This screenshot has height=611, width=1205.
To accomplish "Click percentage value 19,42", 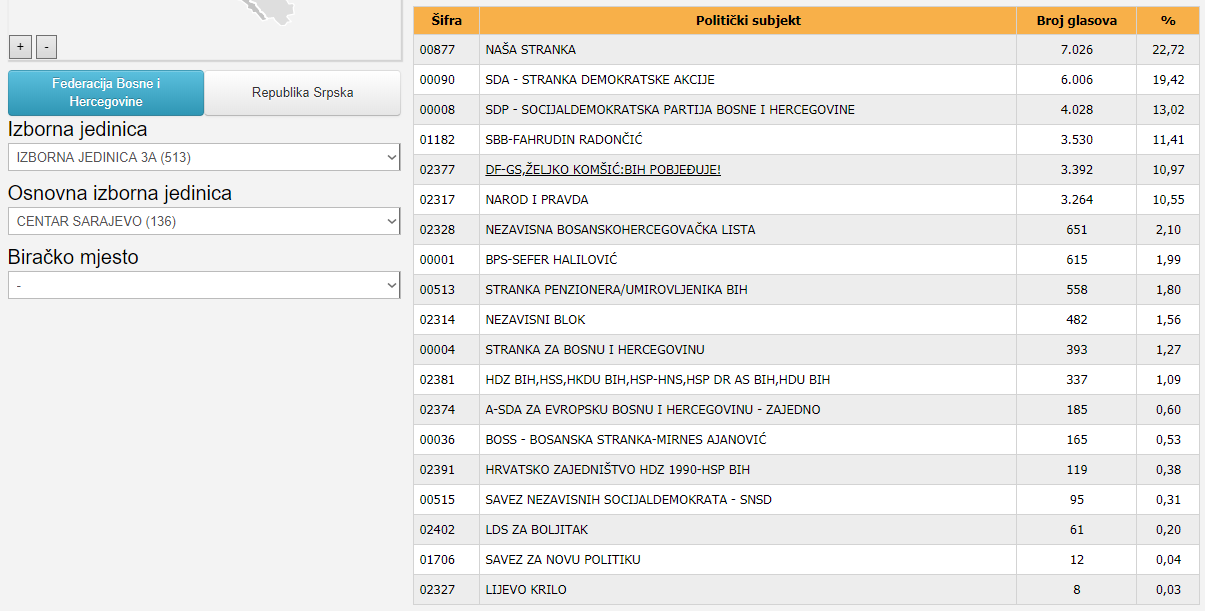I will point(1168,80).
